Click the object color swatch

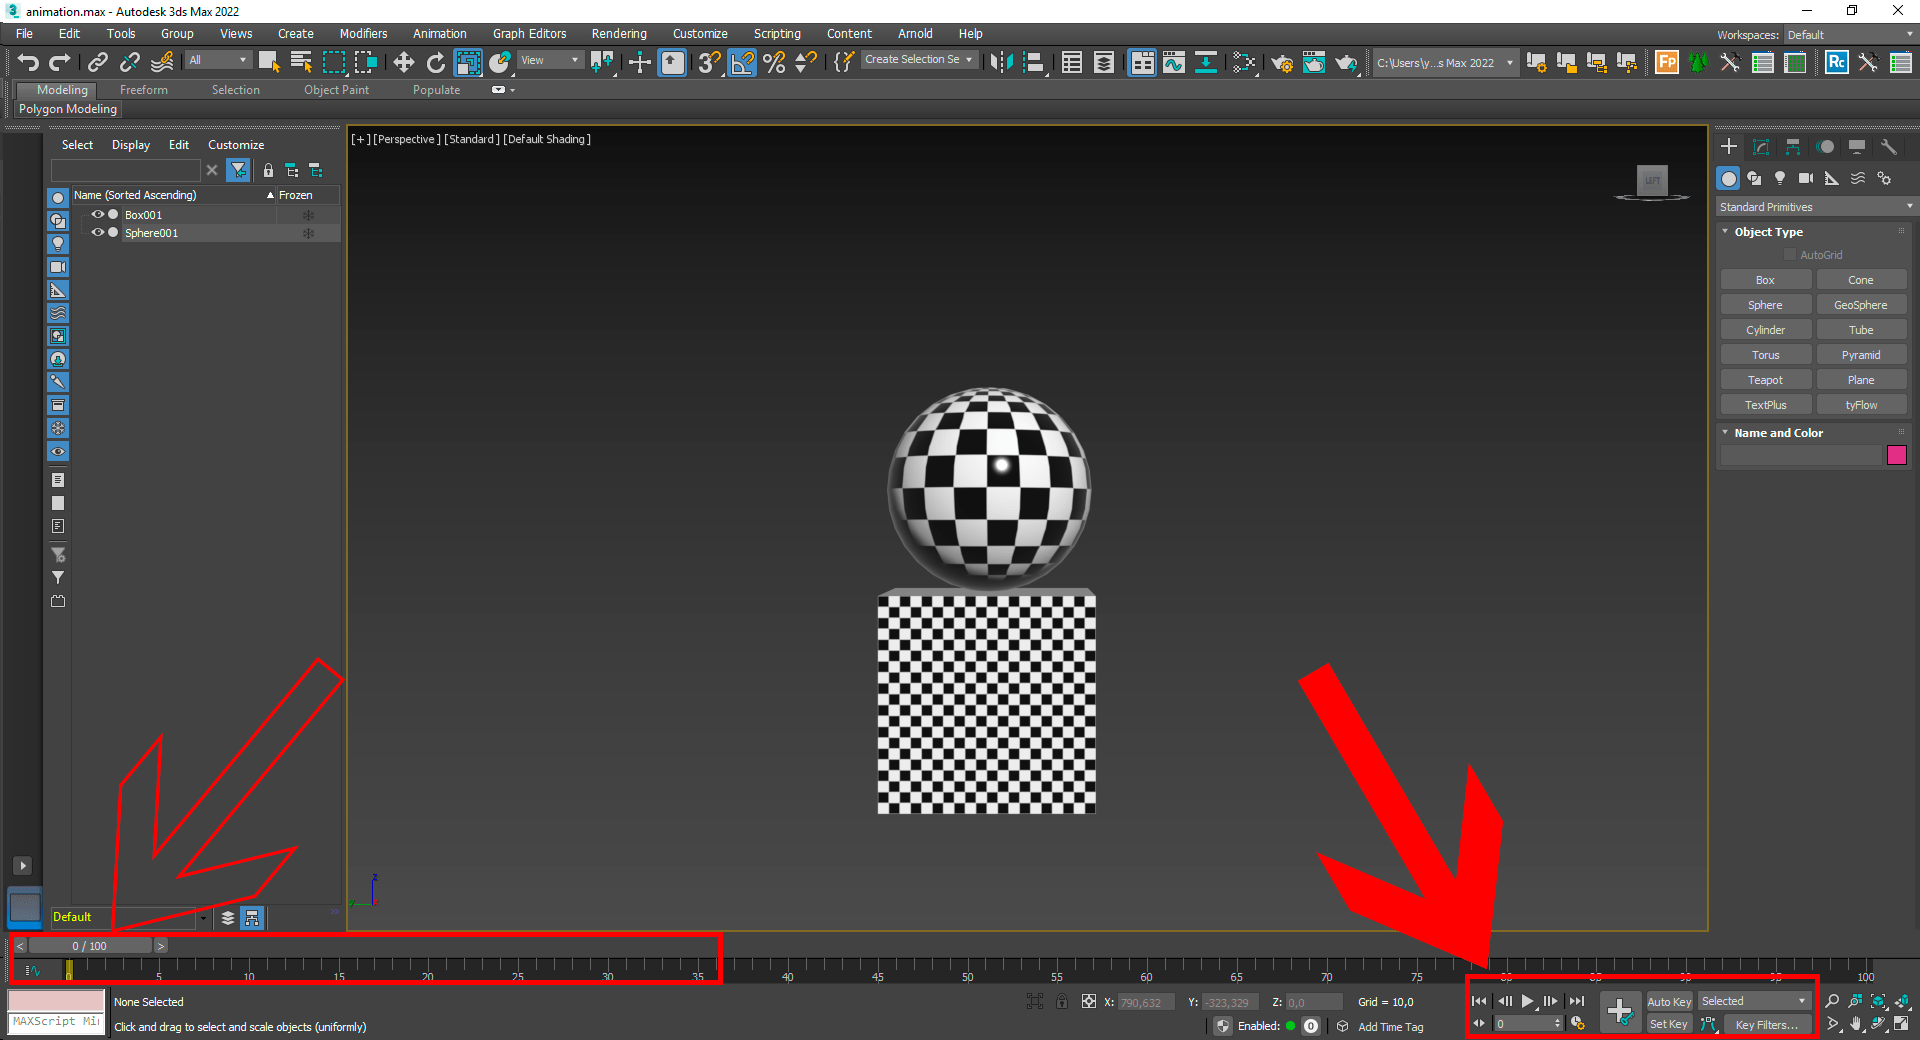[1897, 455]
